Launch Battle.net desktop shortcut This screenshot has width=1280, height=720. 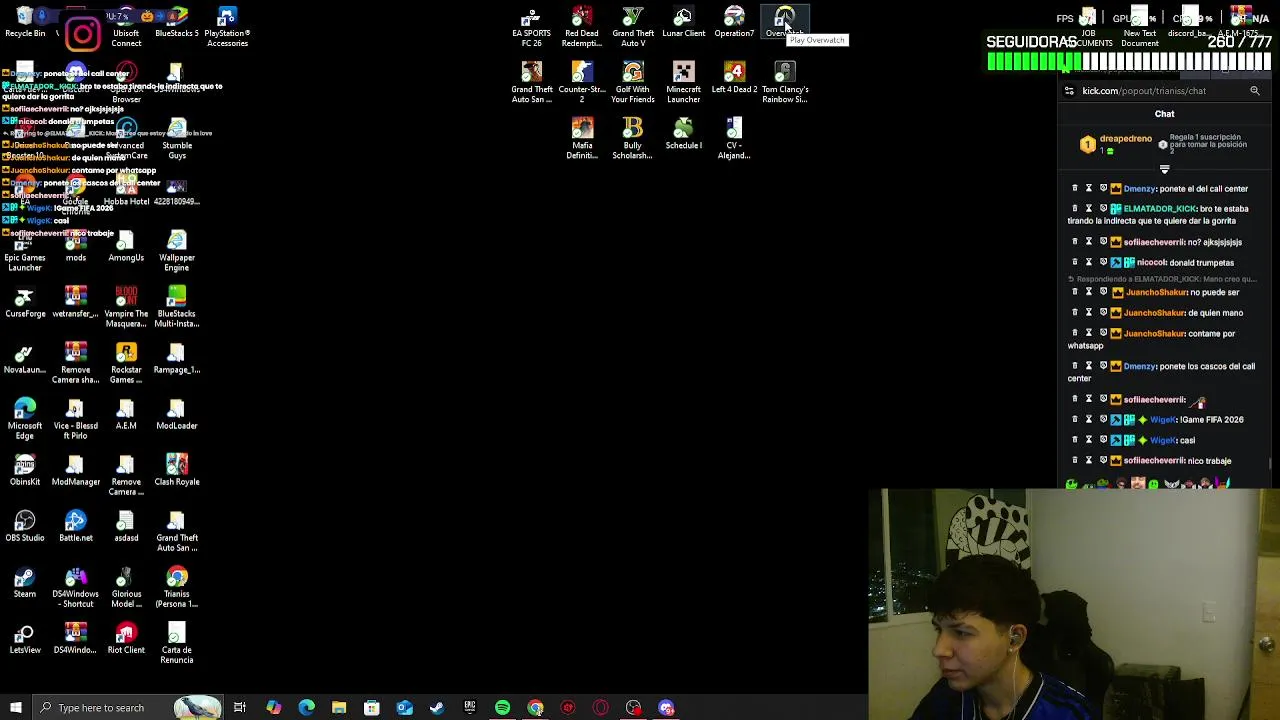tap(76, 526)
